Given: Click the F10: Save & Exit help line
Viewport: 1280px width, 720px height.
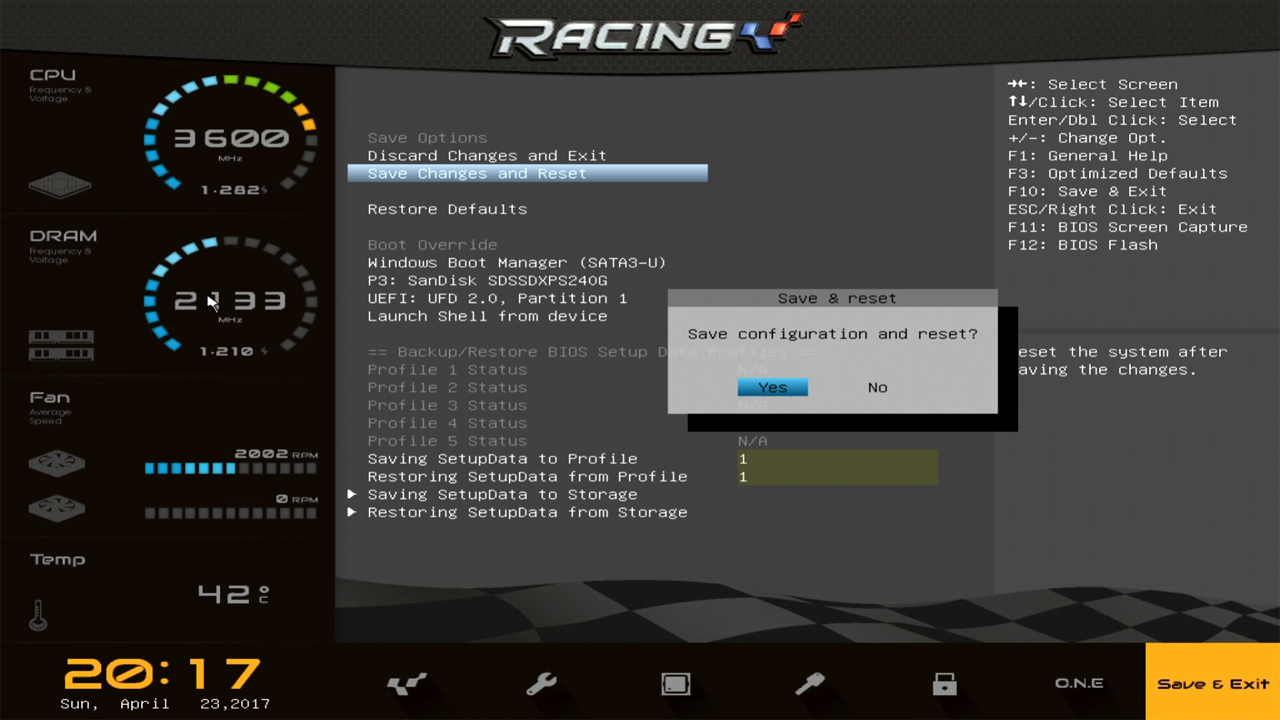Looking at the screenshot, I should pos(1087,191).
